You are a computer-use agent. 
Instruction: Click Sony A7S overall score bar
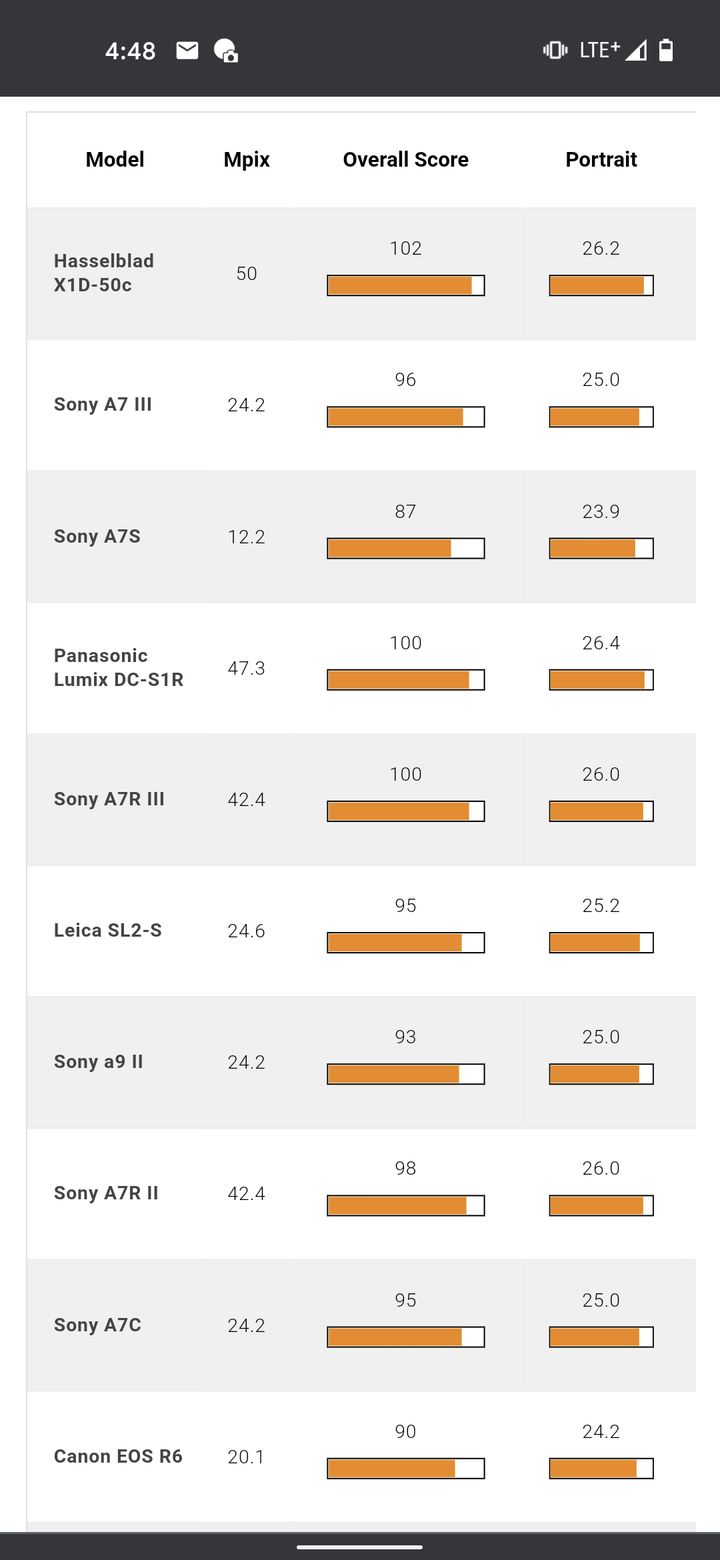coord(406,548)
